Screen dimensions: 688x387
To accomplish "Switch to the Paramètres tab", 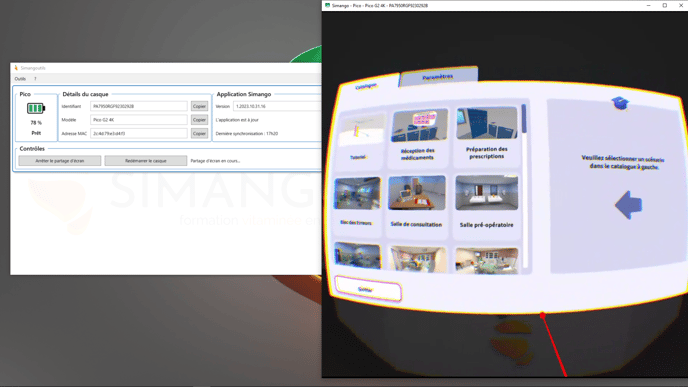I will click(x=438, y=77).
